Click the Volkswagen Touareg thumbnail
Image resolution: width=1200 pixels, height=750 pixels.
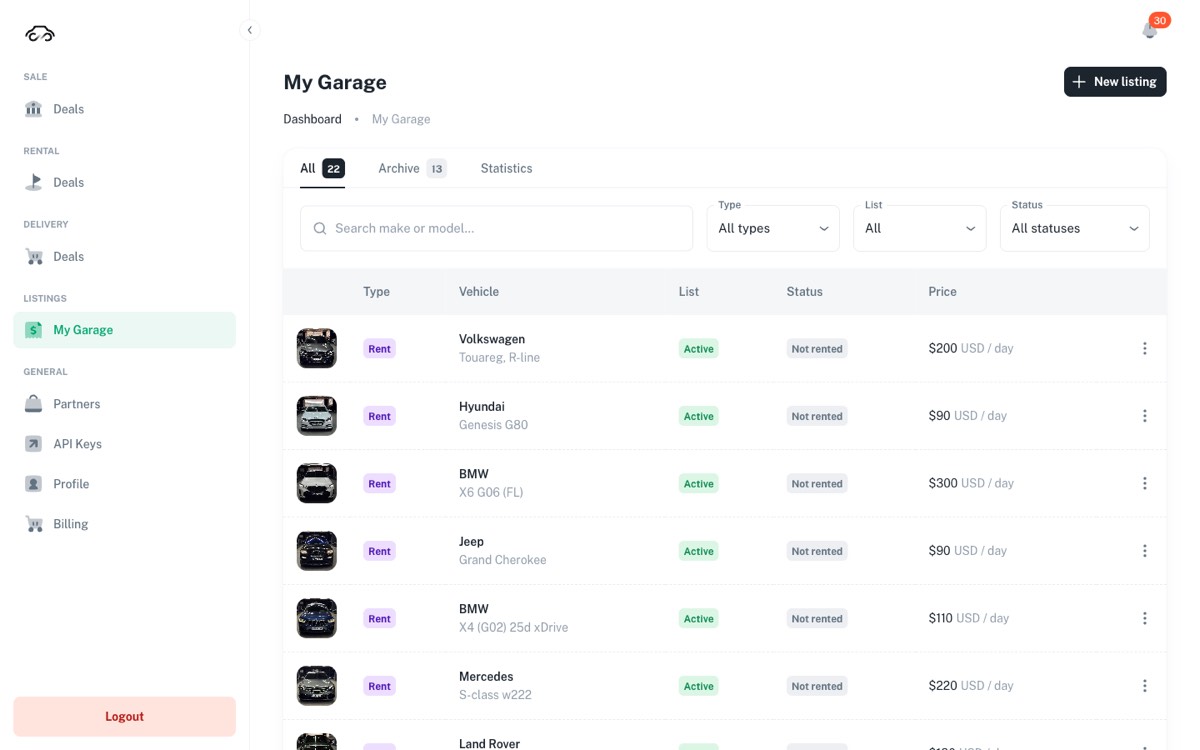(x=317, y=349)
